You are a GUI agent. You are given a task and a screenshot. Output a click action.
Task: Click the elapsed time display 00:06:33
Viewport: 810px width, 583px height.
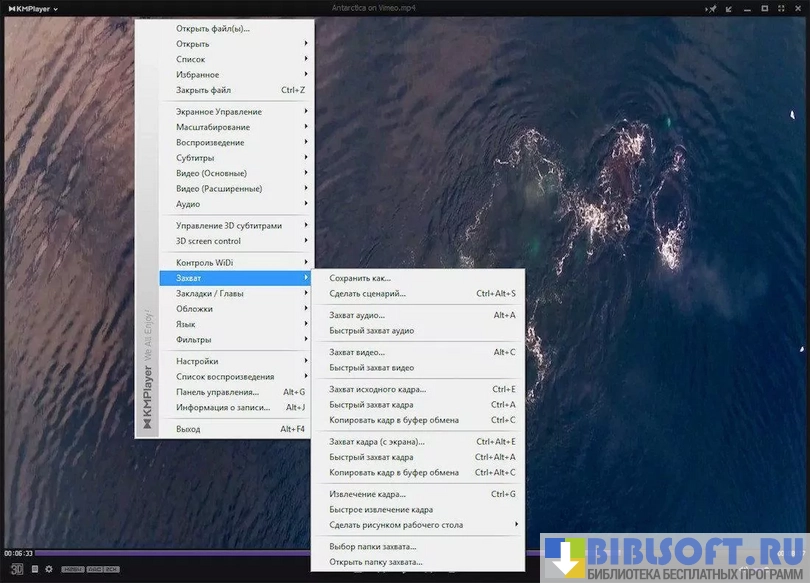pyautogui.click(x=19, y=553)
